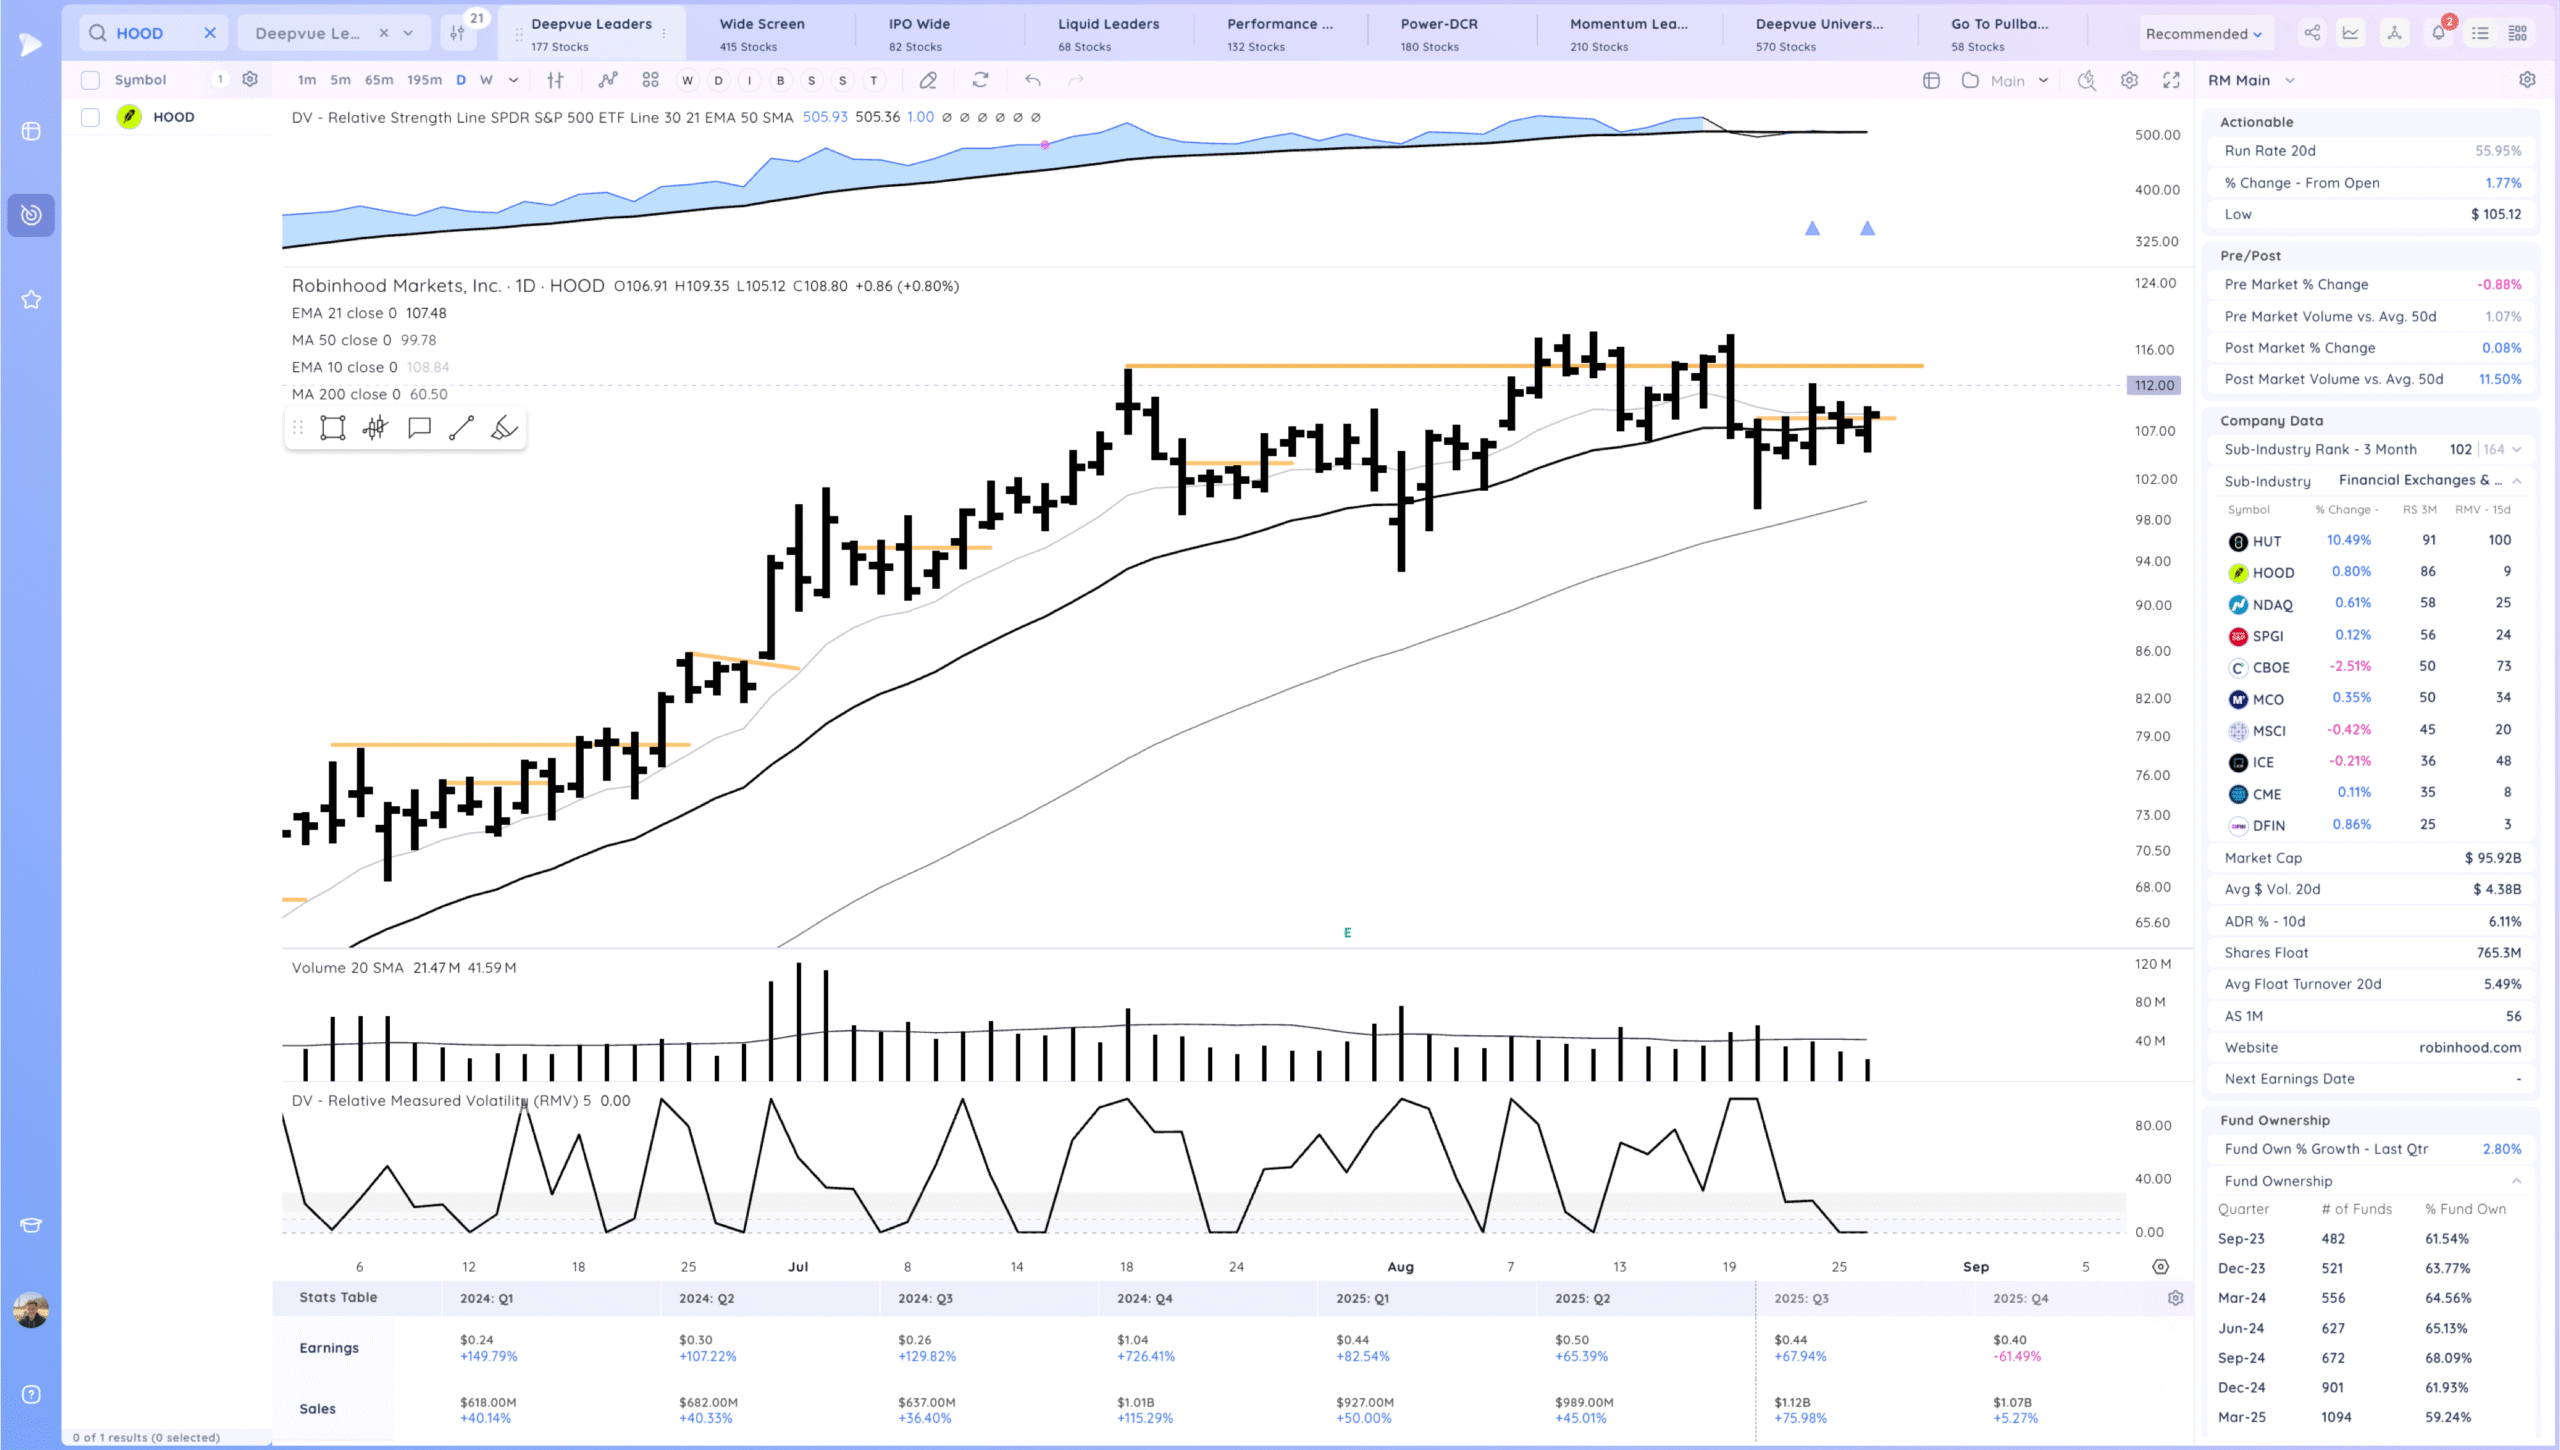2560x1450 pixels.
Task: Expand the RM Main panel dropdown
Action: point(2290,80)
